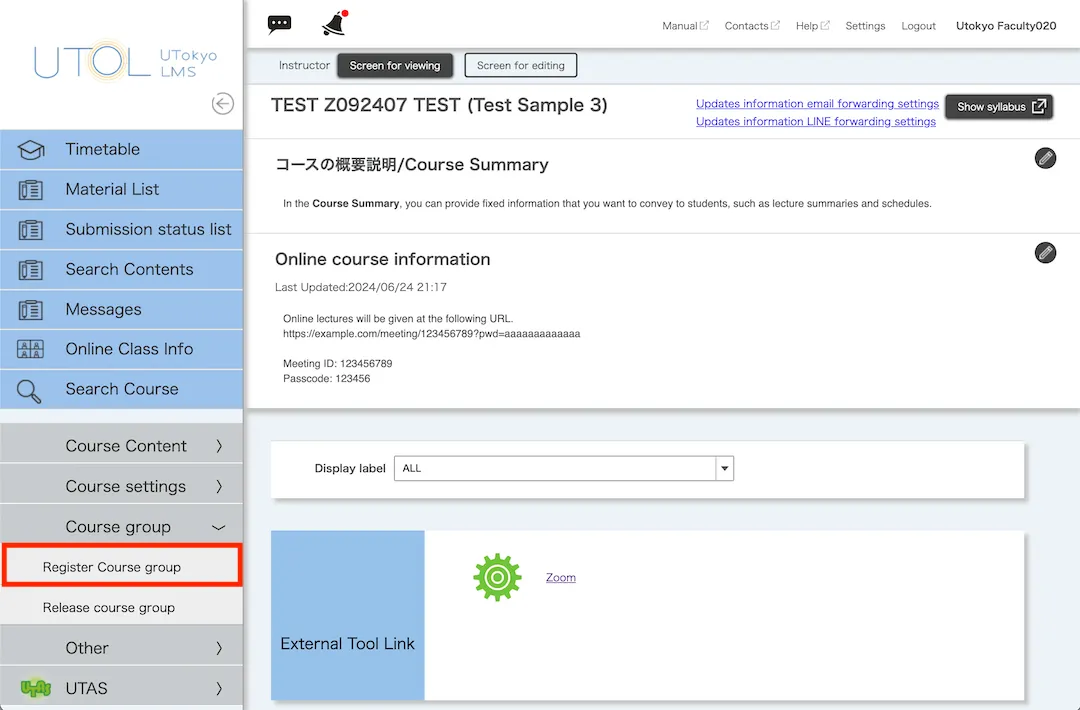1080x710 pixels.
Task: Collapse sidebar with the left arrow icon
Action: pos(222,104)
